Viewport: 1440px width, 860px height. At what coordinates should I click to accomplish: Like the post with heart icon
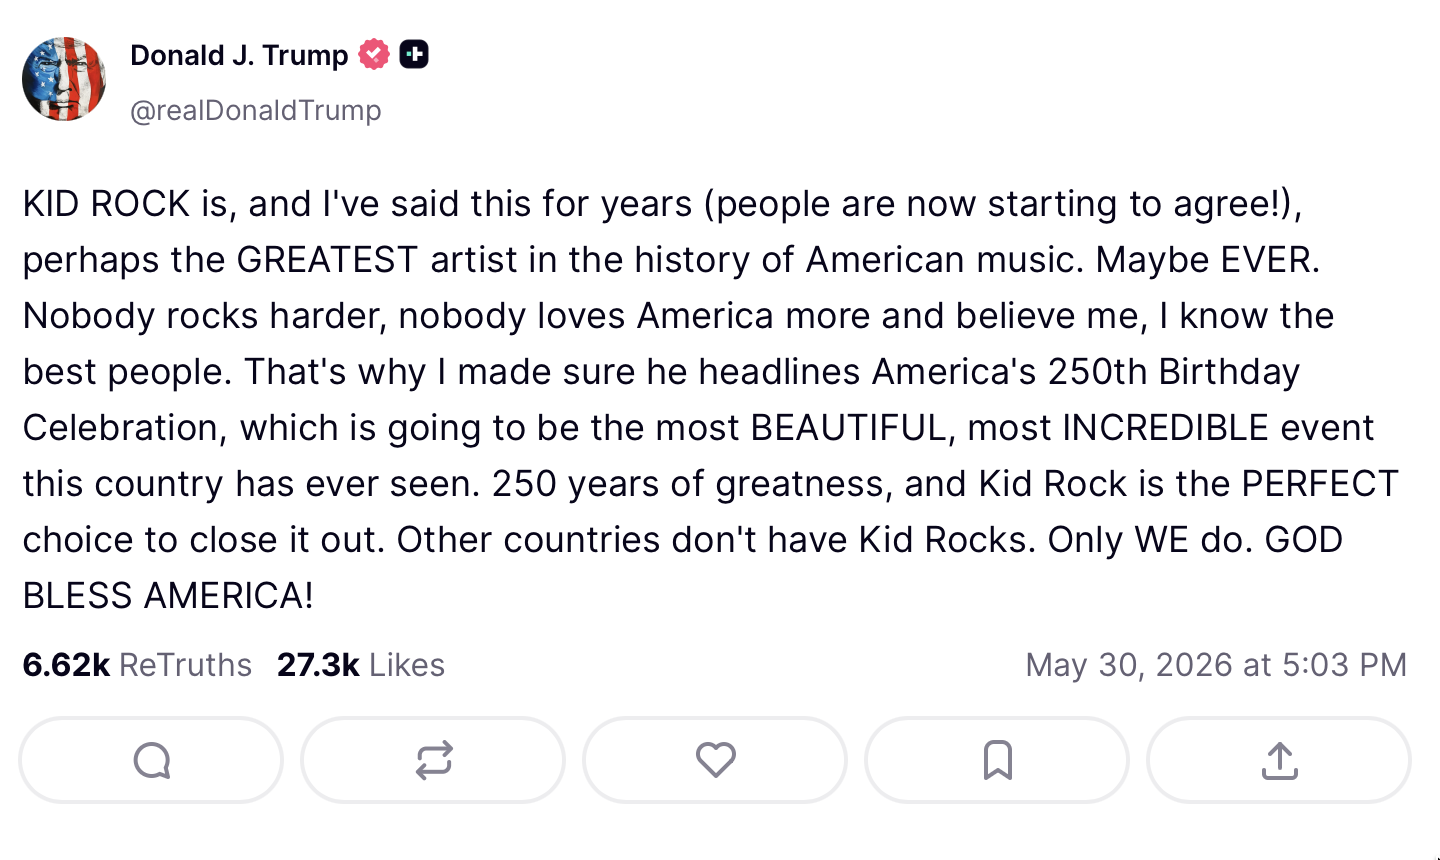(715, 760)
